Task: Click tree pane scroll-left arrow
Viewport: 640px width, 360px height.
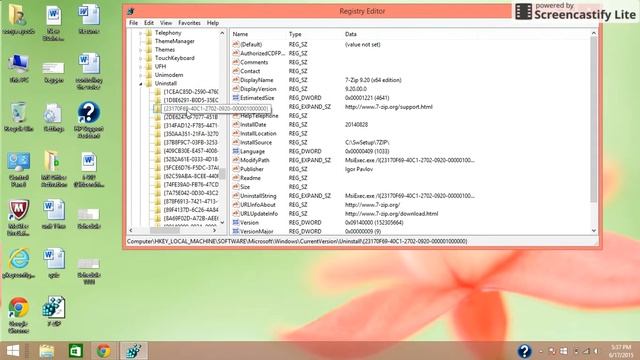Action: (x=131, y=231)
